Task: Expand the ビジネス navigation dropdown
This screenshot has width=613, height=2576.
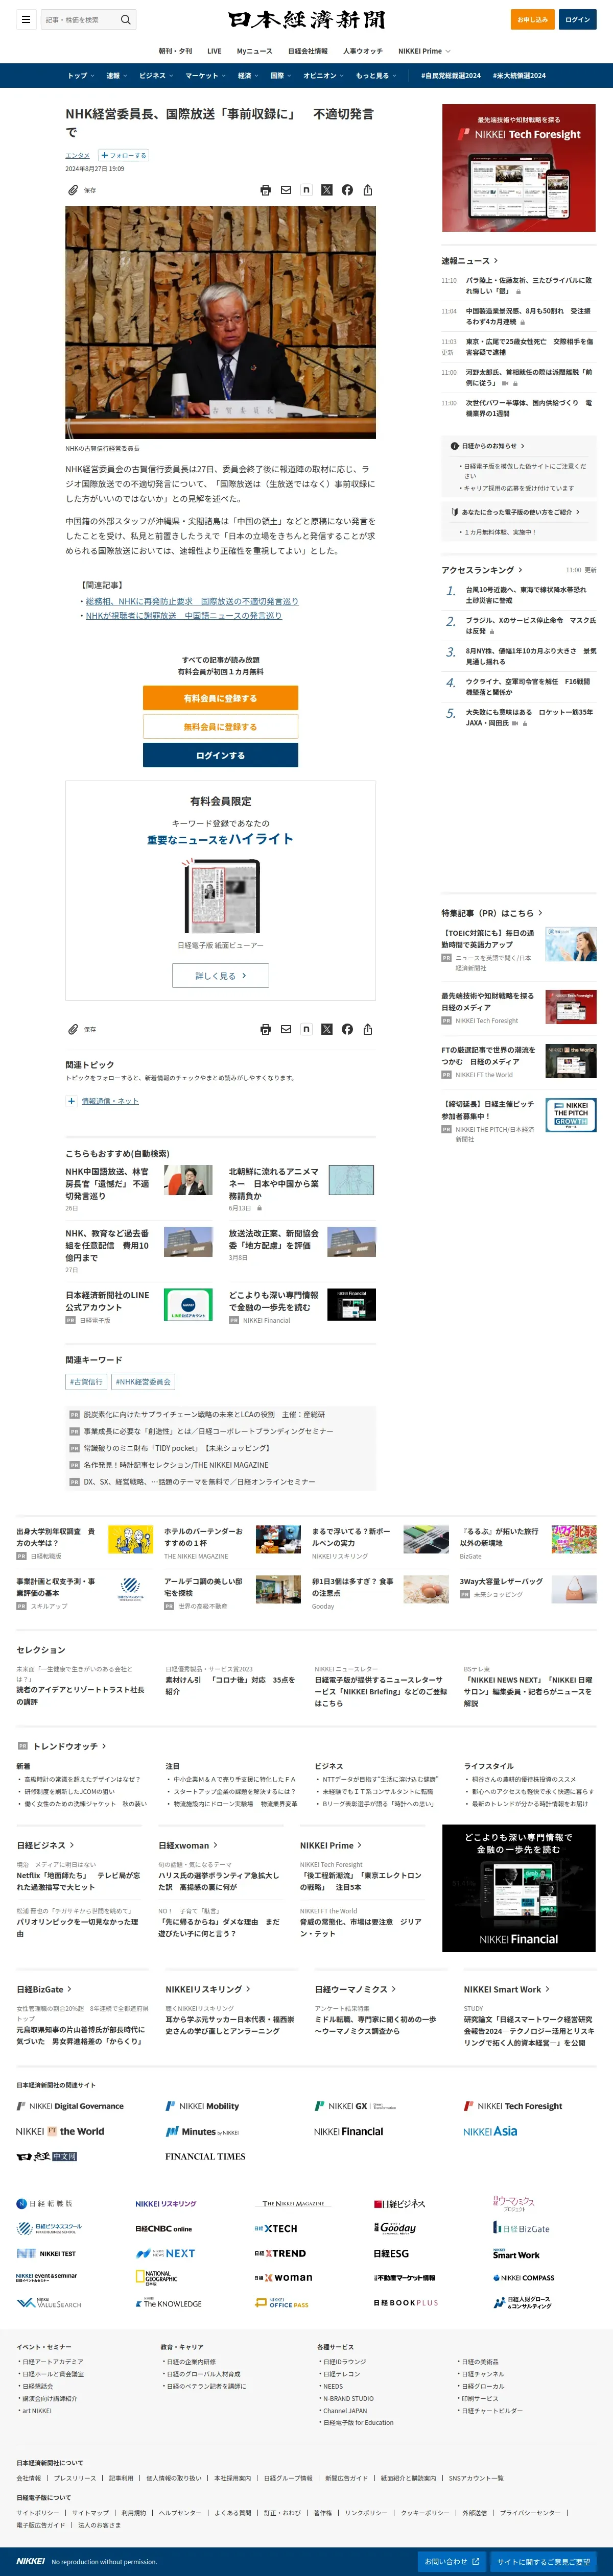Action: point(156,75)
